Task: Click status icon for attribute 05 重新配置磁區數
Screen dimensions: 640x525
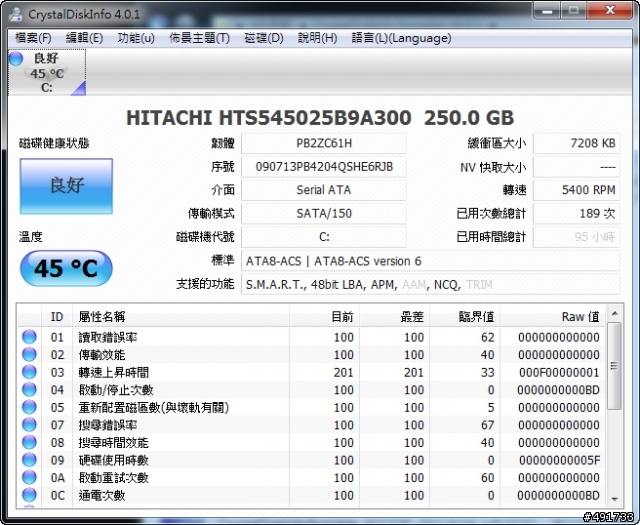Action: (x=29, y=407)
